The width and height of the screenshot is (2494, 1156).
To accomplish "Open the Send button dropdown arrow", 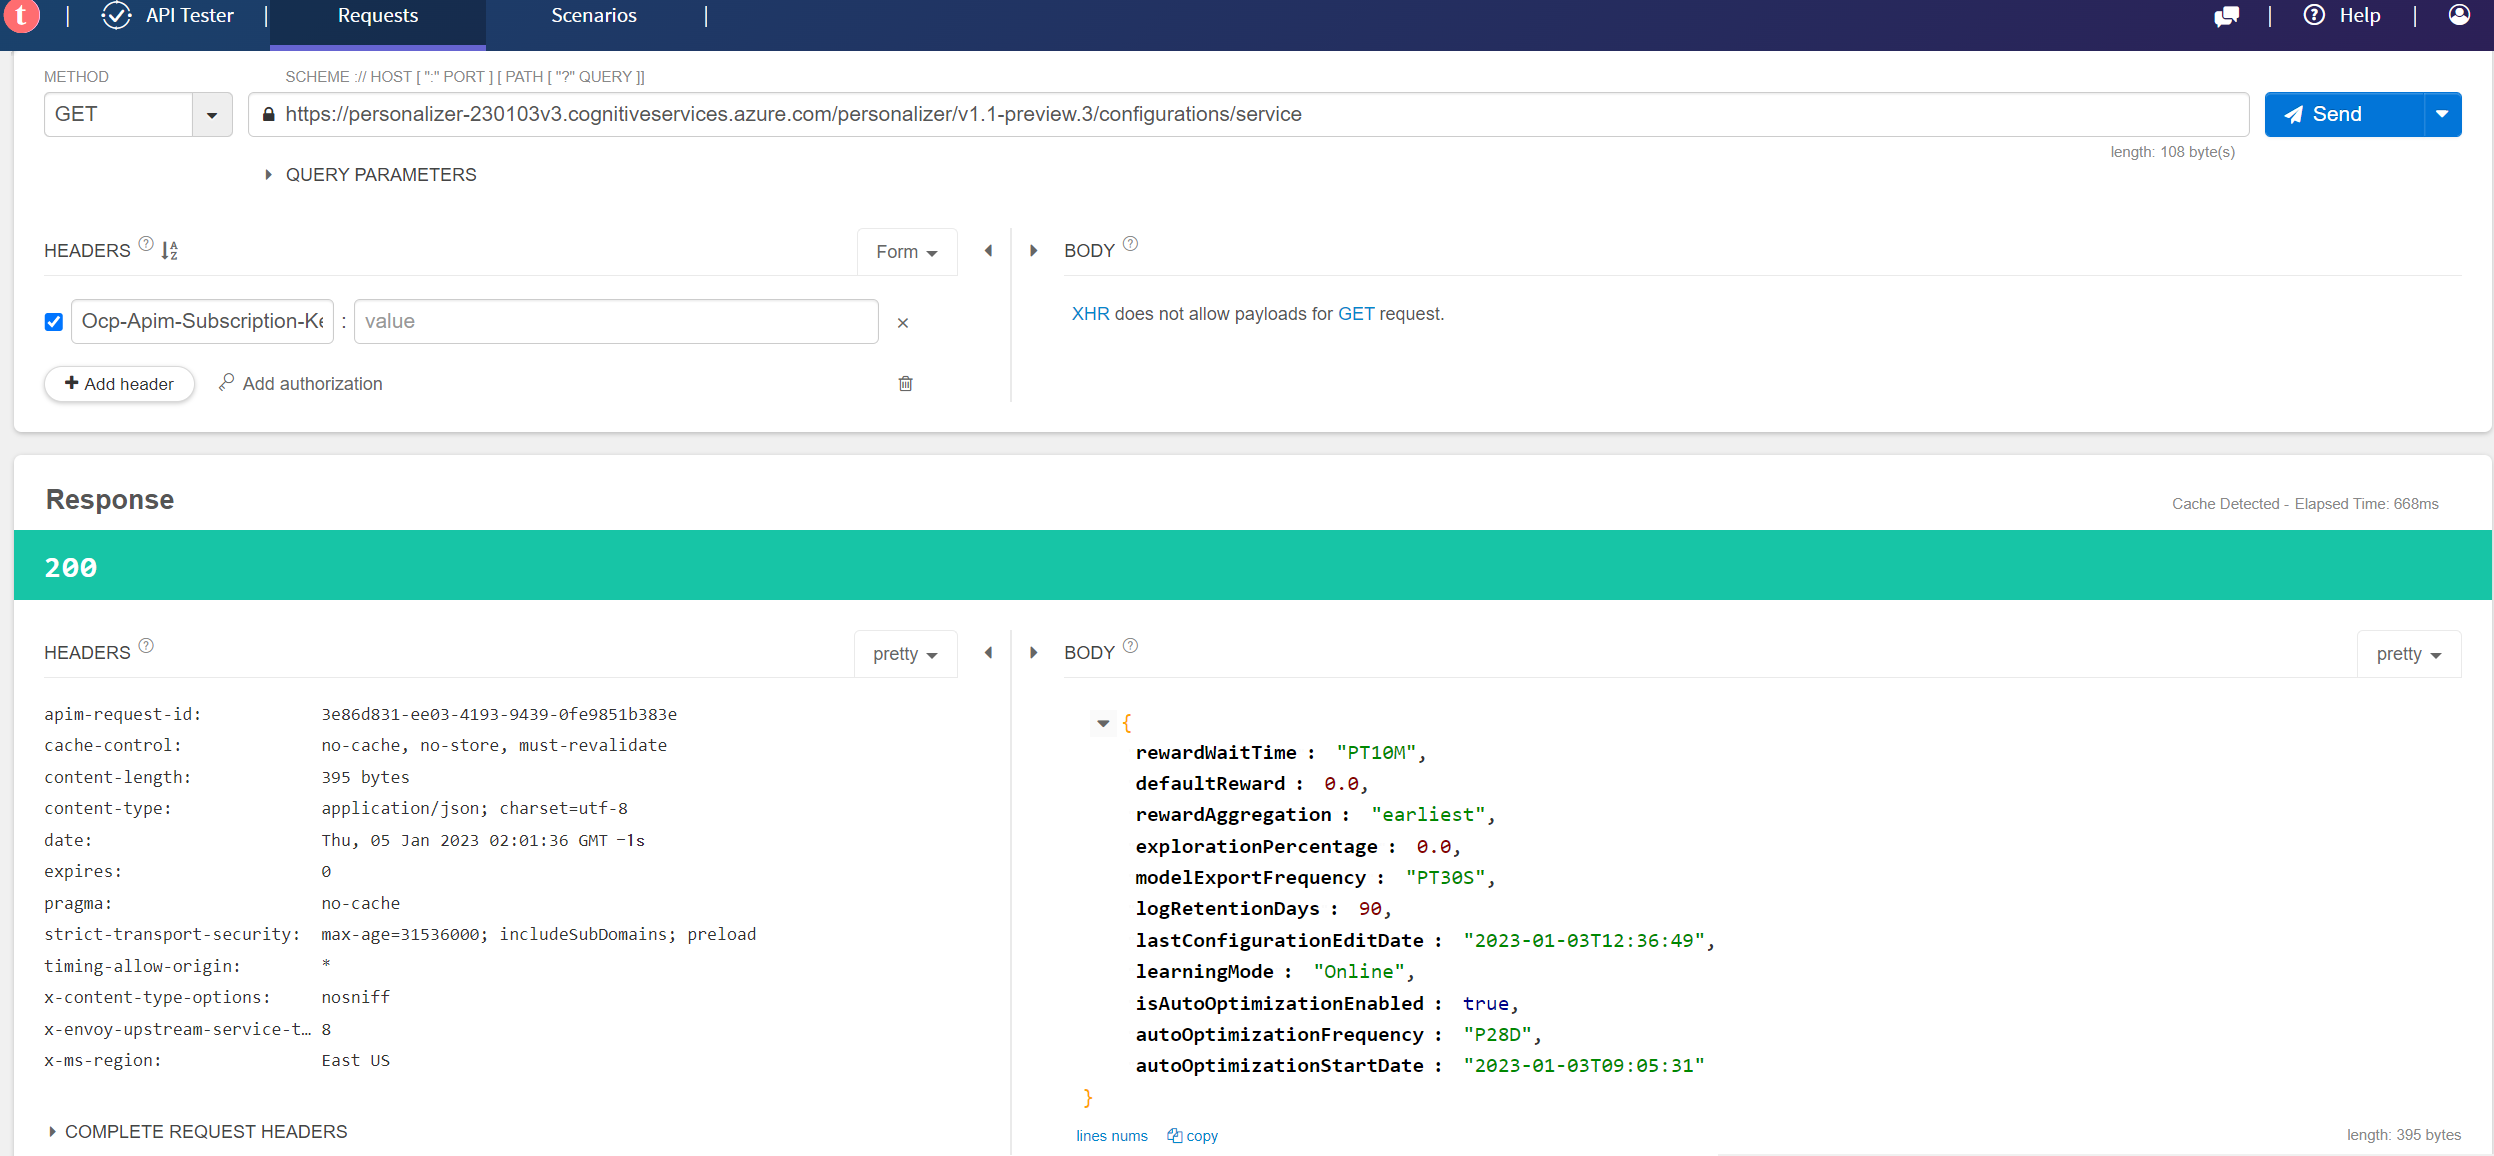I will 2443,114.
